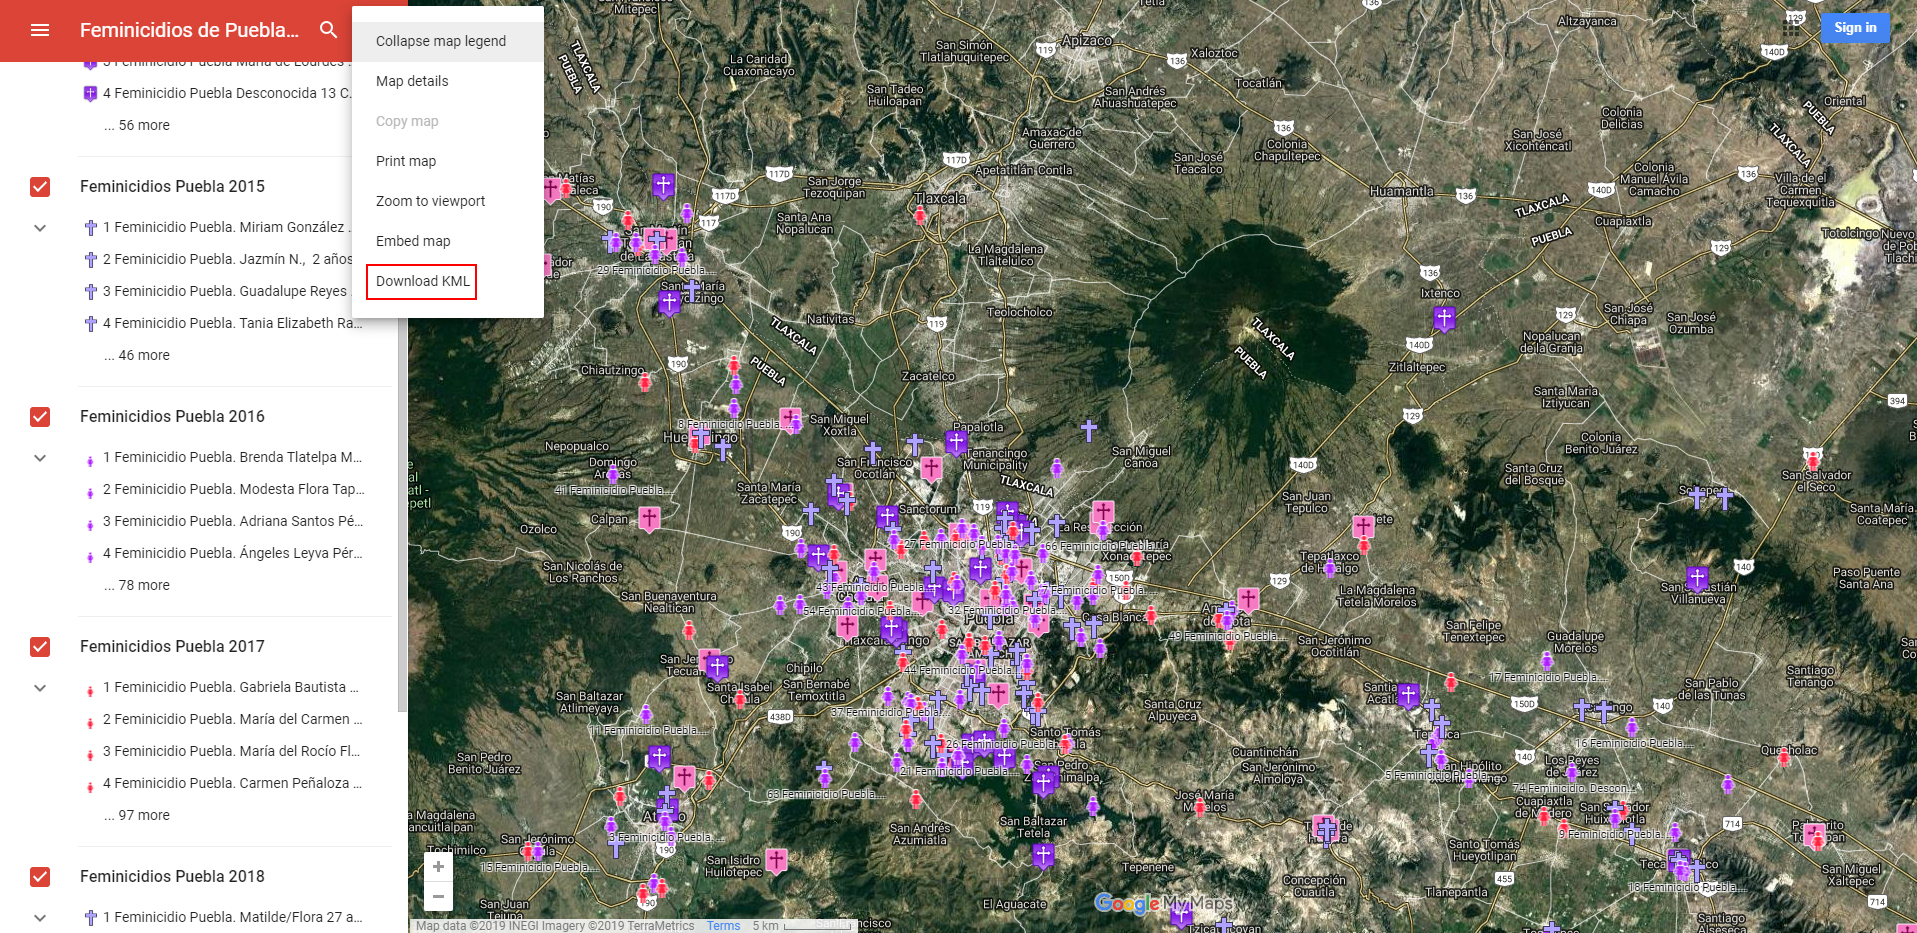1917x933 pixels.
Task: Collapse the Feminicidios Puebla 2015 list
Action: 40,228
